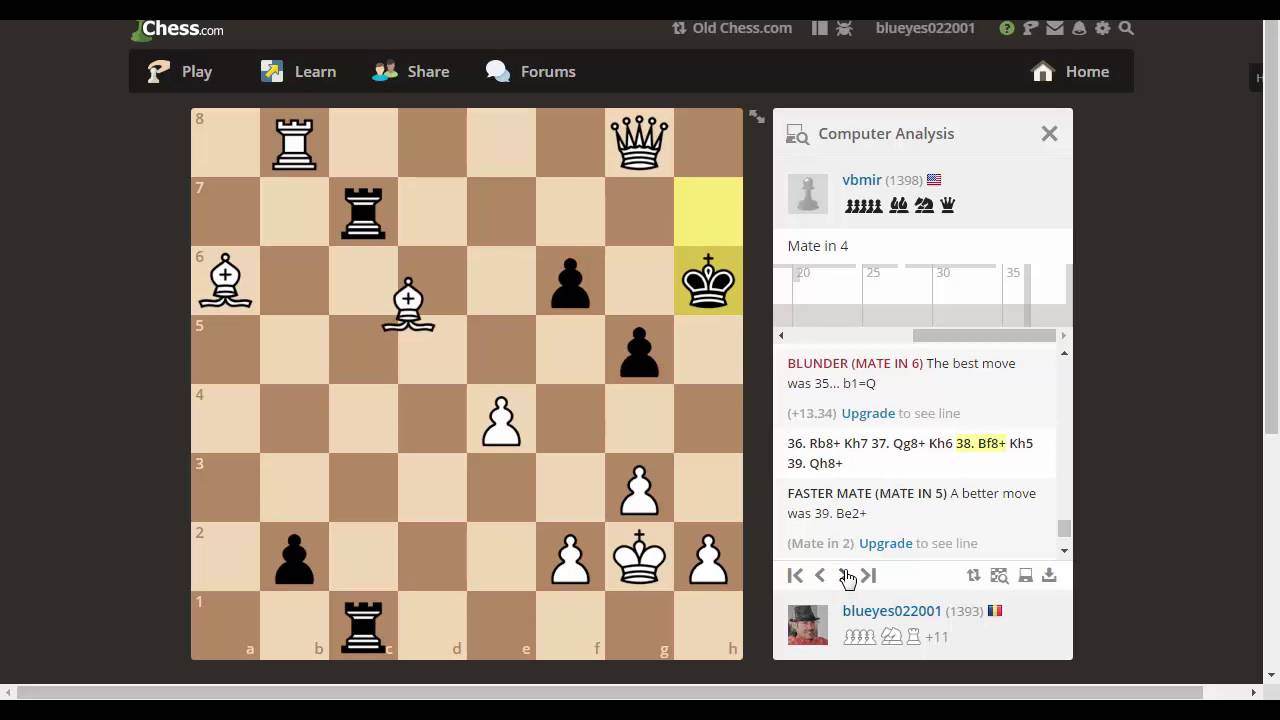Flip the board orientation icon

click(x=973, y=575)
